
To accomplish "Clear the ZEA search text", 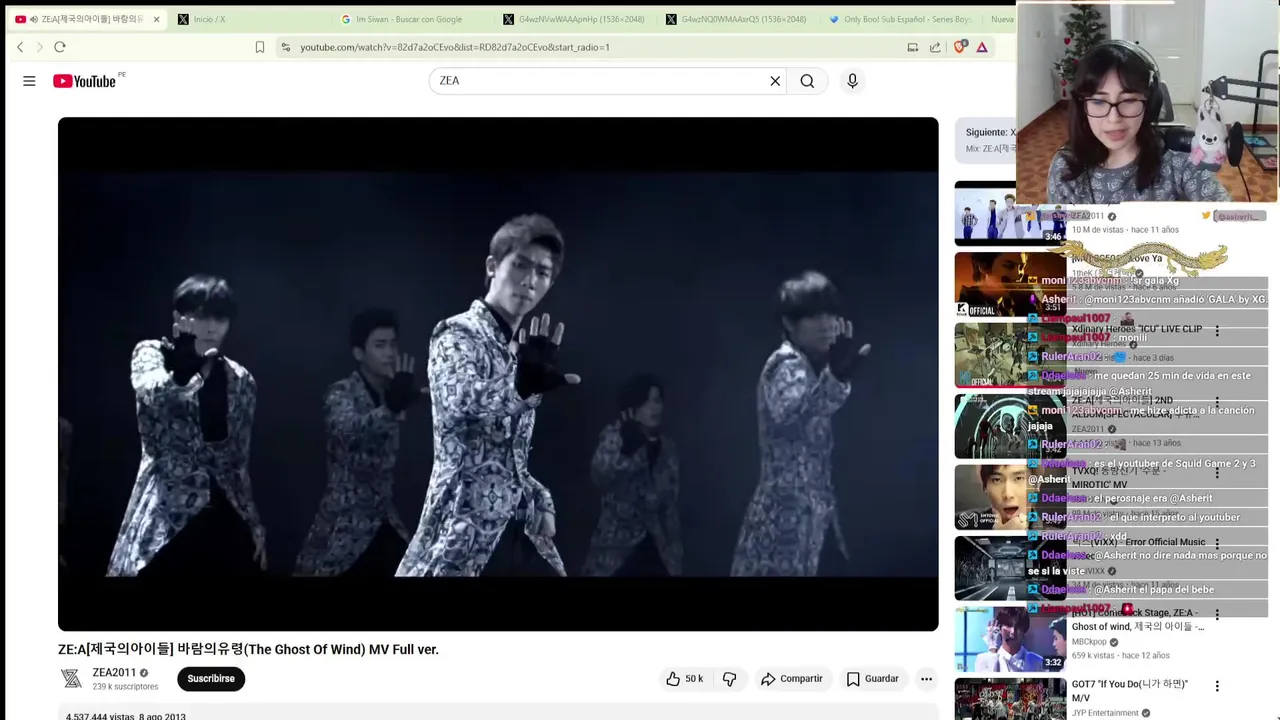I will pyautogui.click(x=774, y=81).
